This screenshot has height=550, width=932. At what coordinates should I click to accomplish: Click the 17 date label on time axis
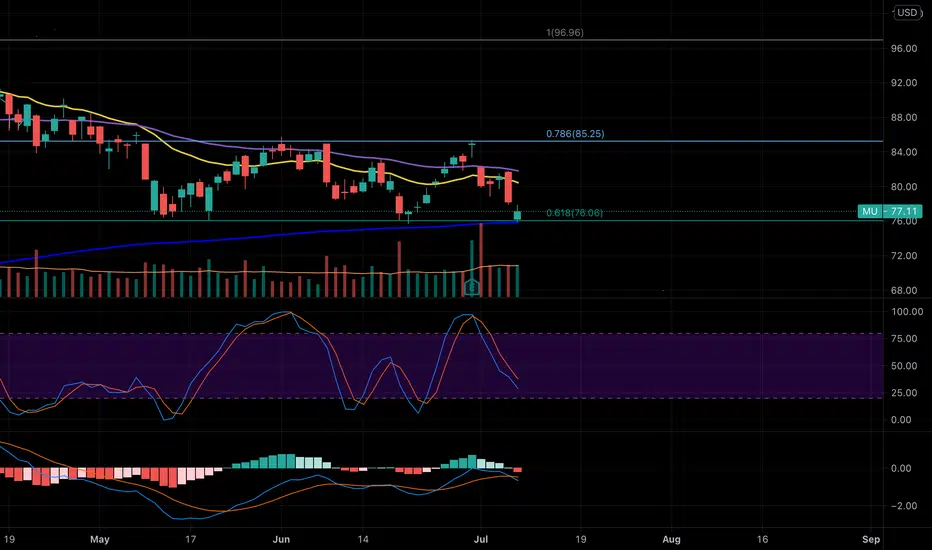[x=190, y=539]
